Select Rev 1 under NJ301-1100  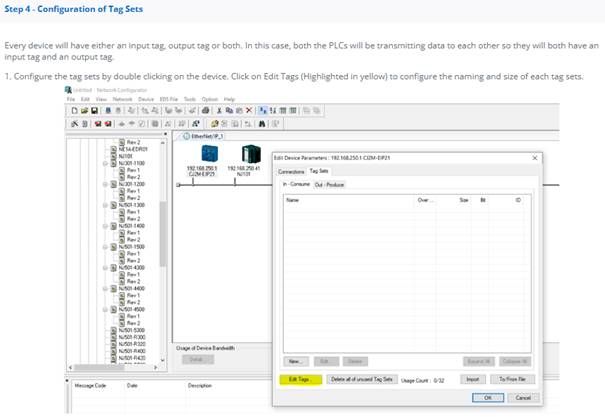tap(133, 170)
